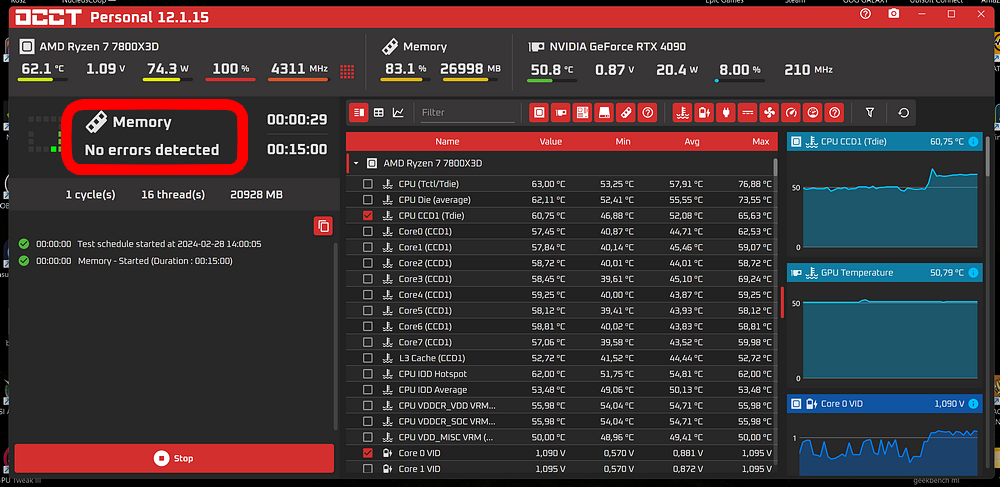
Task: Click the Core2 (CCD1) row label
Action: (425, 263)
